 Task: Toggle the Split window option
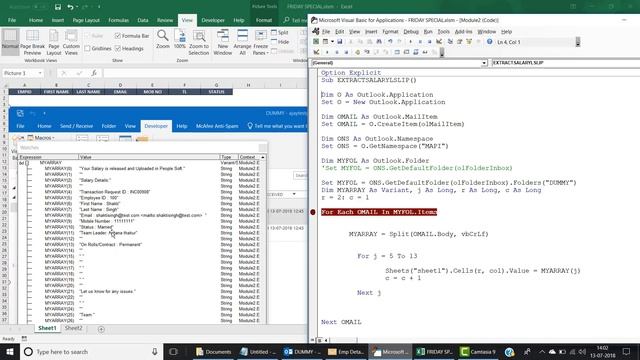click(x=280, y=32)
